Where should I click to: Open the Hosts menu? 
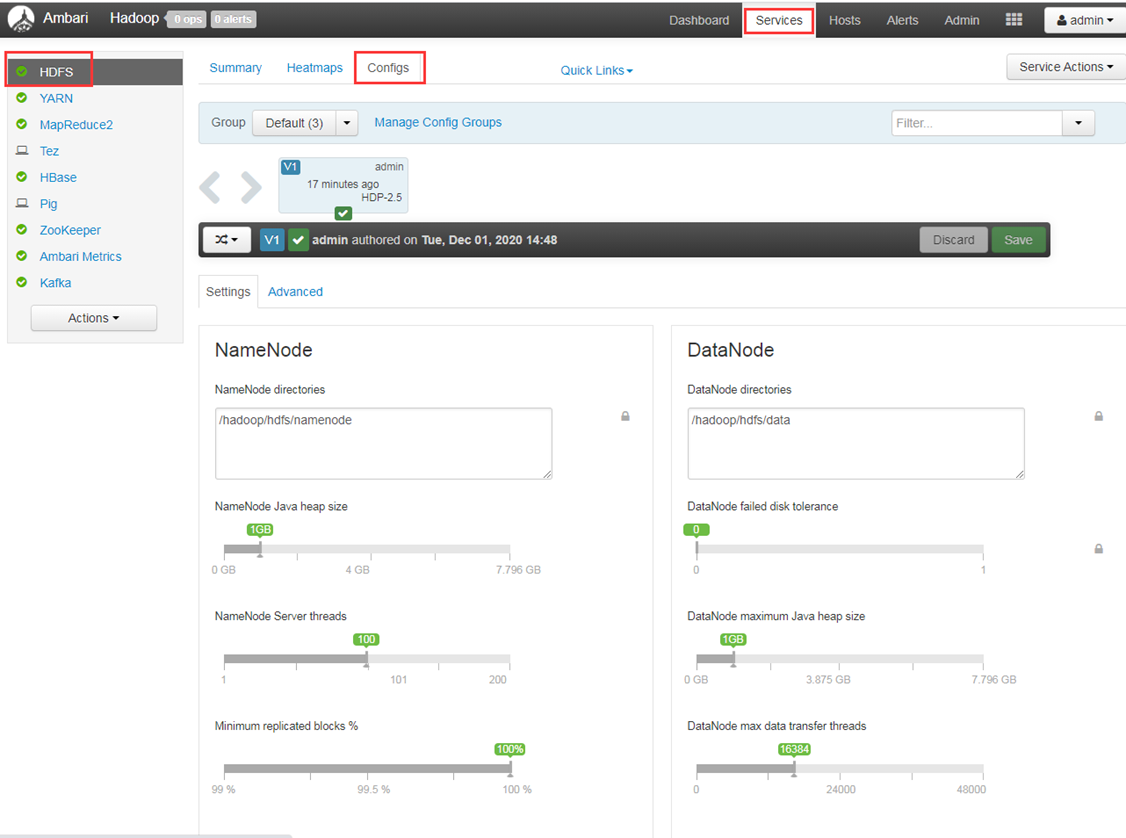tap(844, 20)
